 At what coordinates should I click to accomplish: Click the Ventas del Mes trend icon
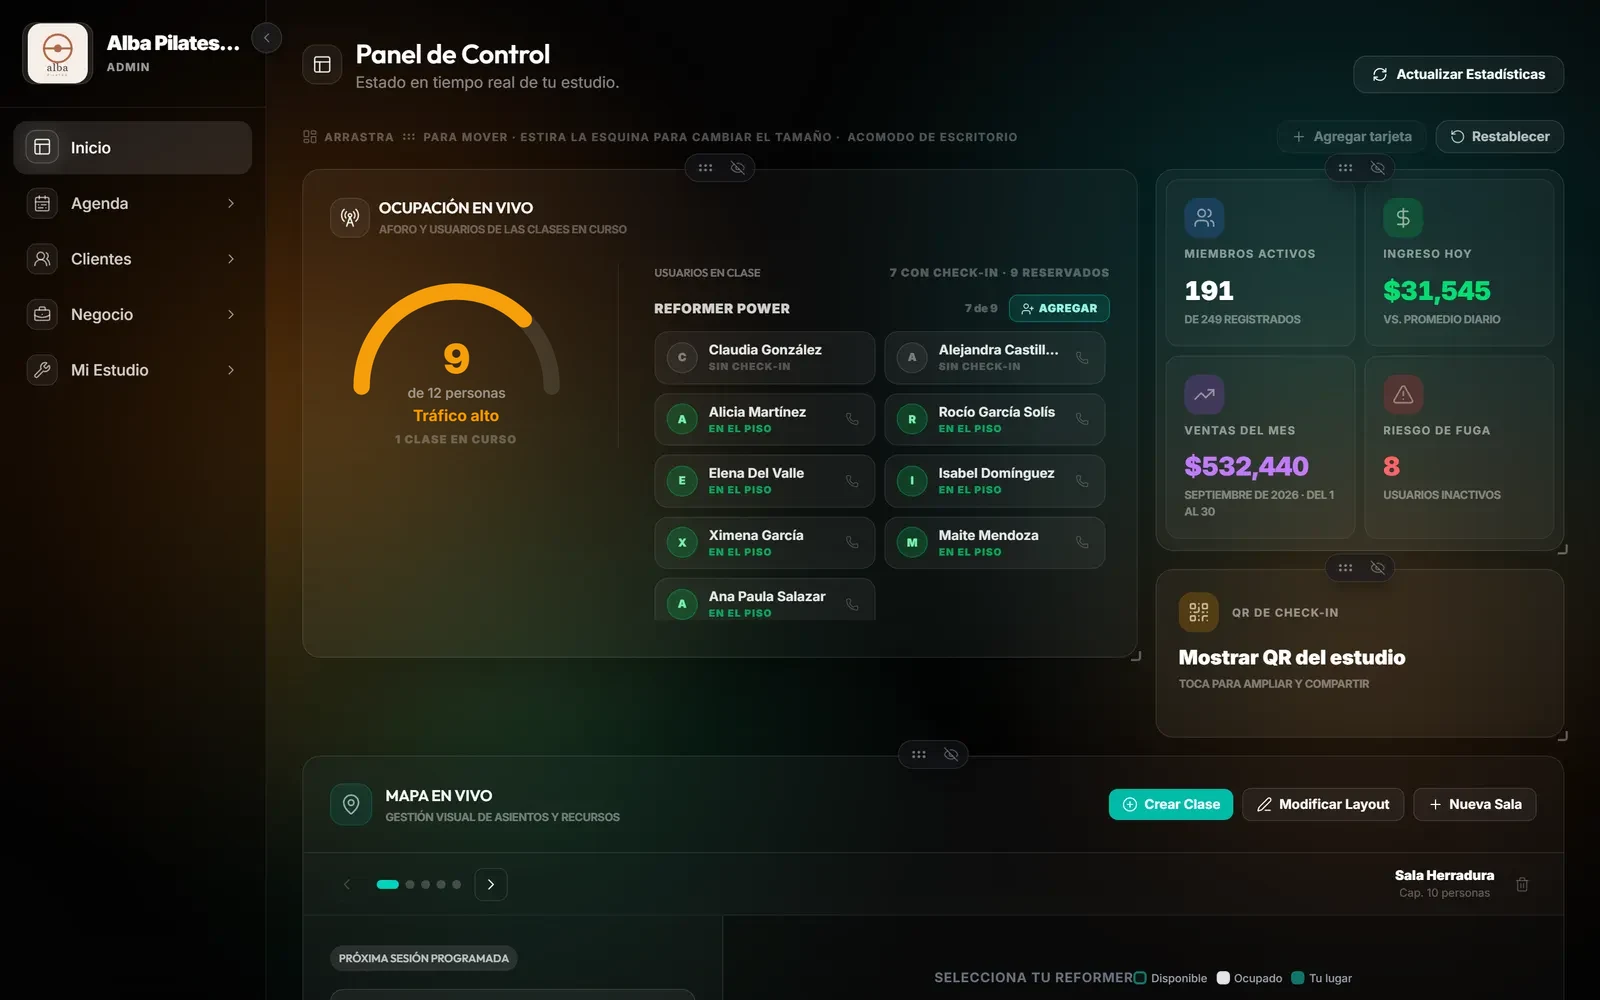point(1204,394)
